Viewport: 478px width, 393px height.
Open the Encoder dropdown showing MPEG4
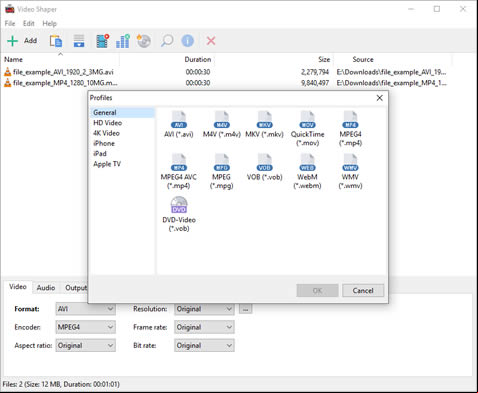coord(86,327)
